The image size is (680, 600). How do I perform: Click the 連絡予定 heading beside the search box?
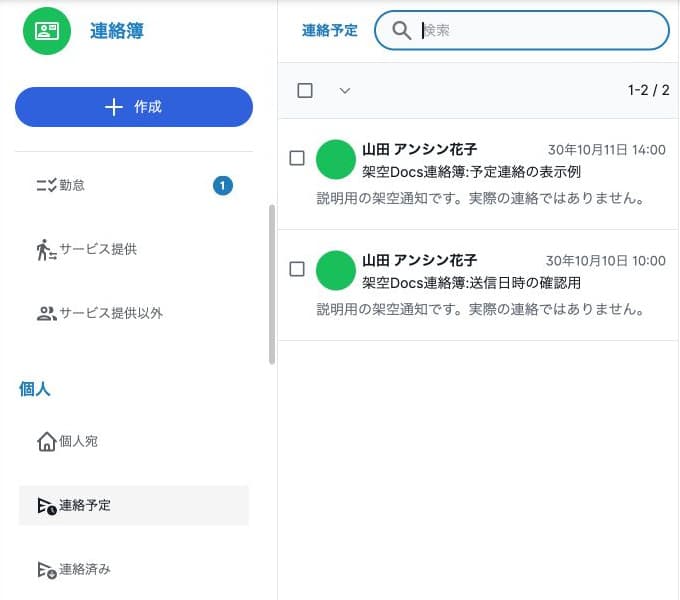330,30
